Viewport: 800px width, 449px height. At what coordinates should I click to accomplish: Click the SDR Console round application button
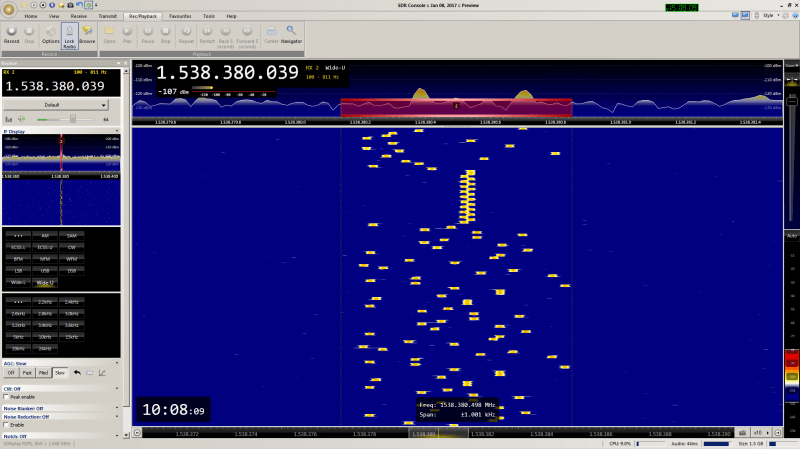pyautogui.click(x=9, y=9)
